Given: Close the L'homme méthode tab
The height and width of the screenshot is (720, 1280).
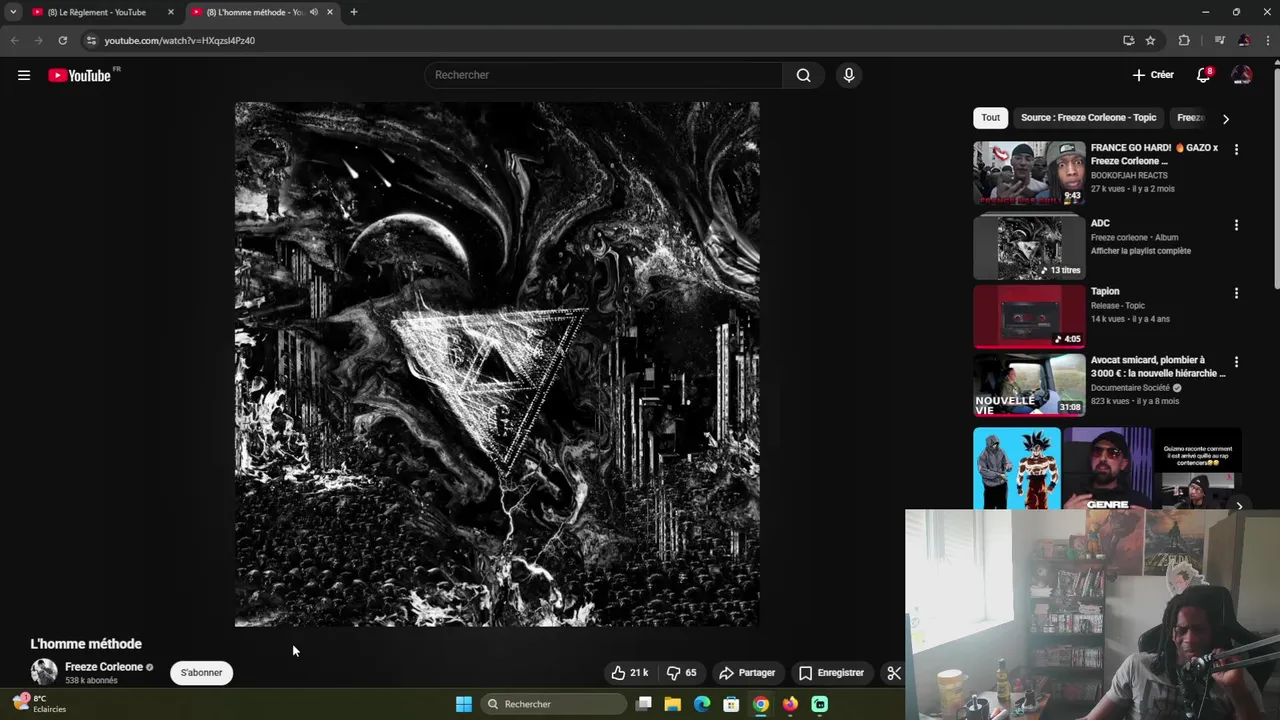Looking at the screenshot, I should tap(330, 12).
